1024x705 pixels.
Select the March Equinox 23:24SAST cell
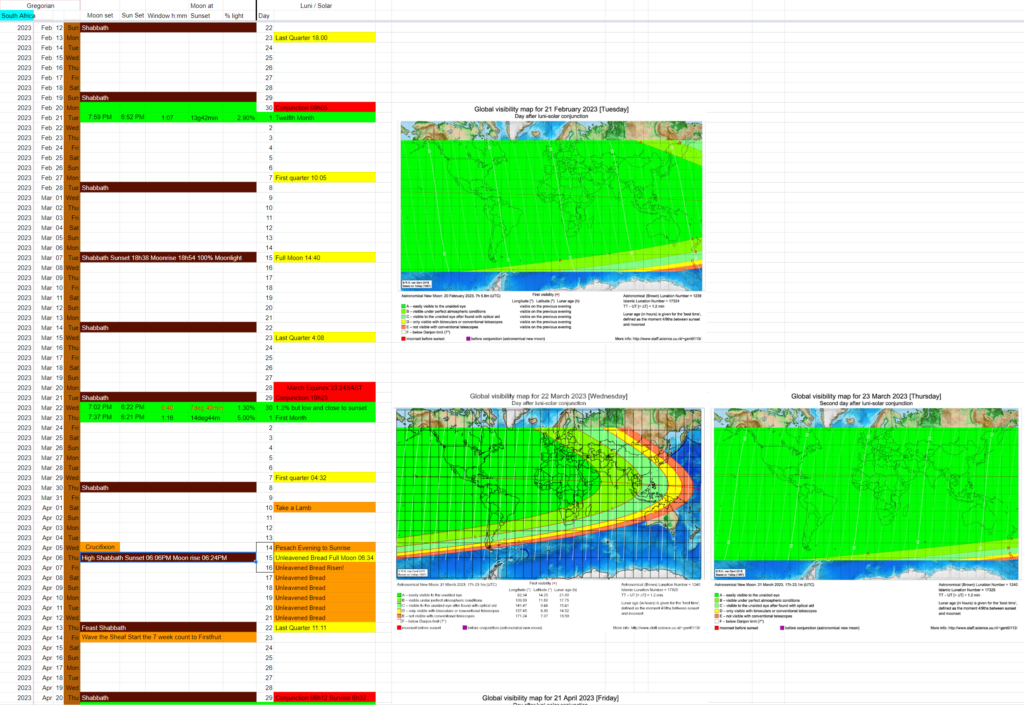(325, 388)
